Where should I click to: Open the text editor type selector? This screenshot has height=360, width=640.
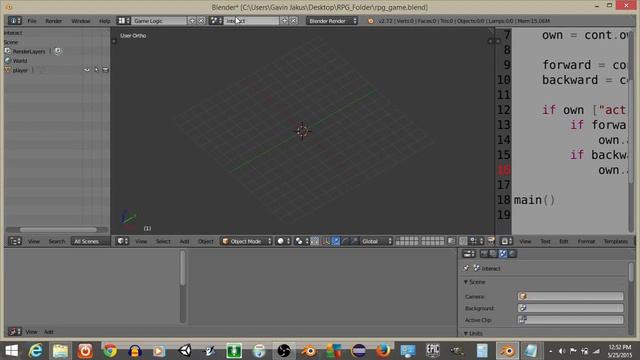click(506, 241)
